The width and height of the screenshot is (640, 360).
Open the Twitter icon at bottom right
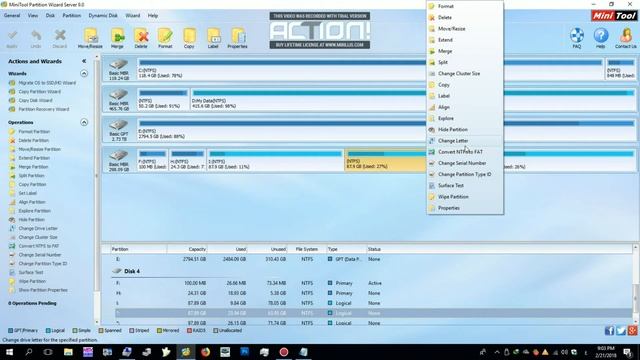point(621,331)
